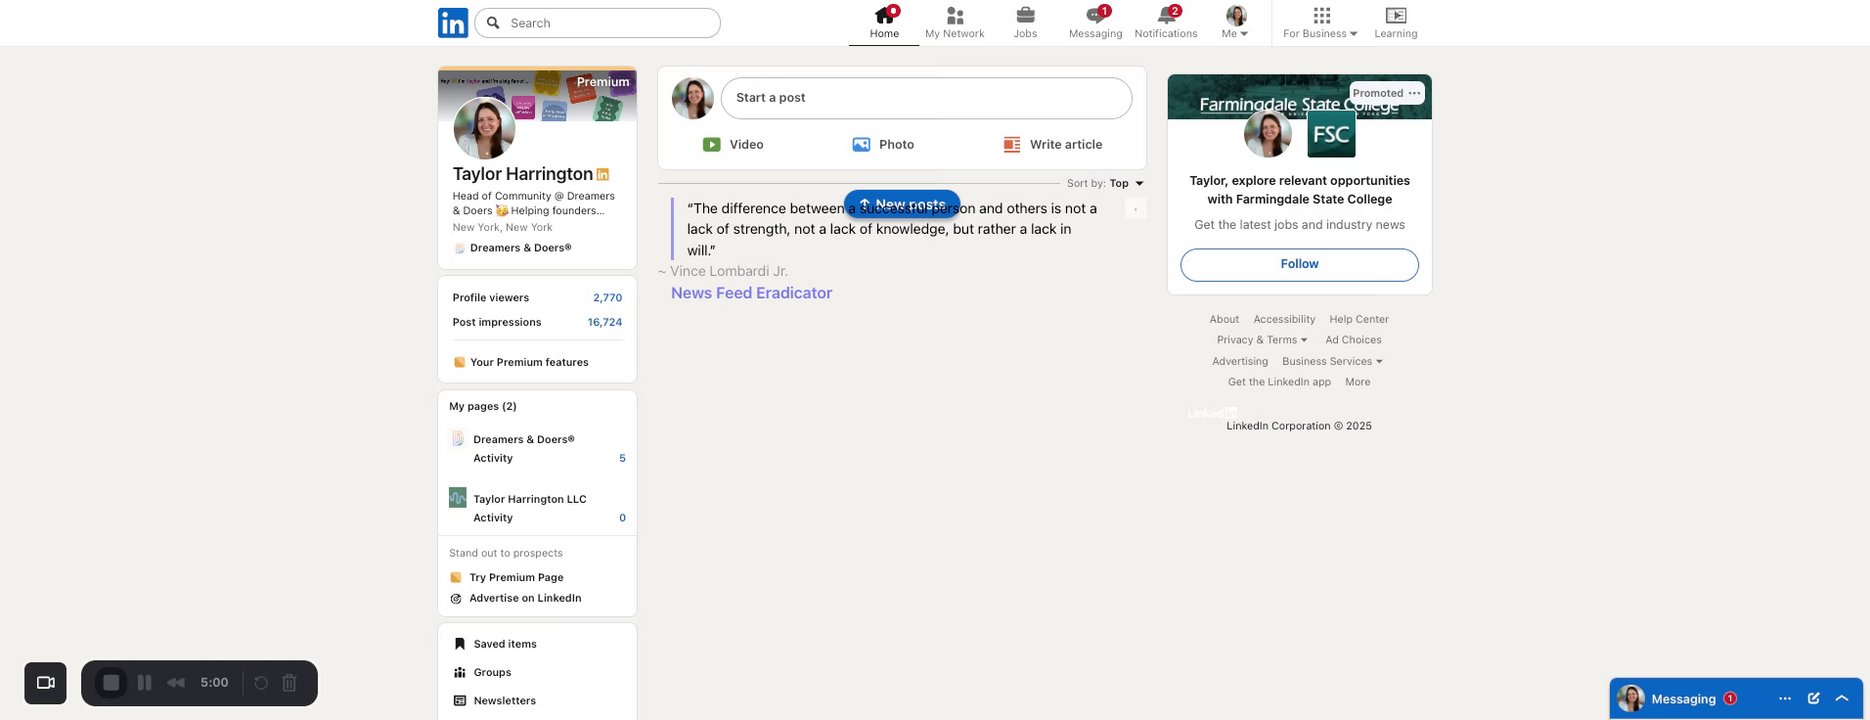Open Messaging in the top navigation
Viewport: 1870px width, 720px height.
click(1095, 23)
